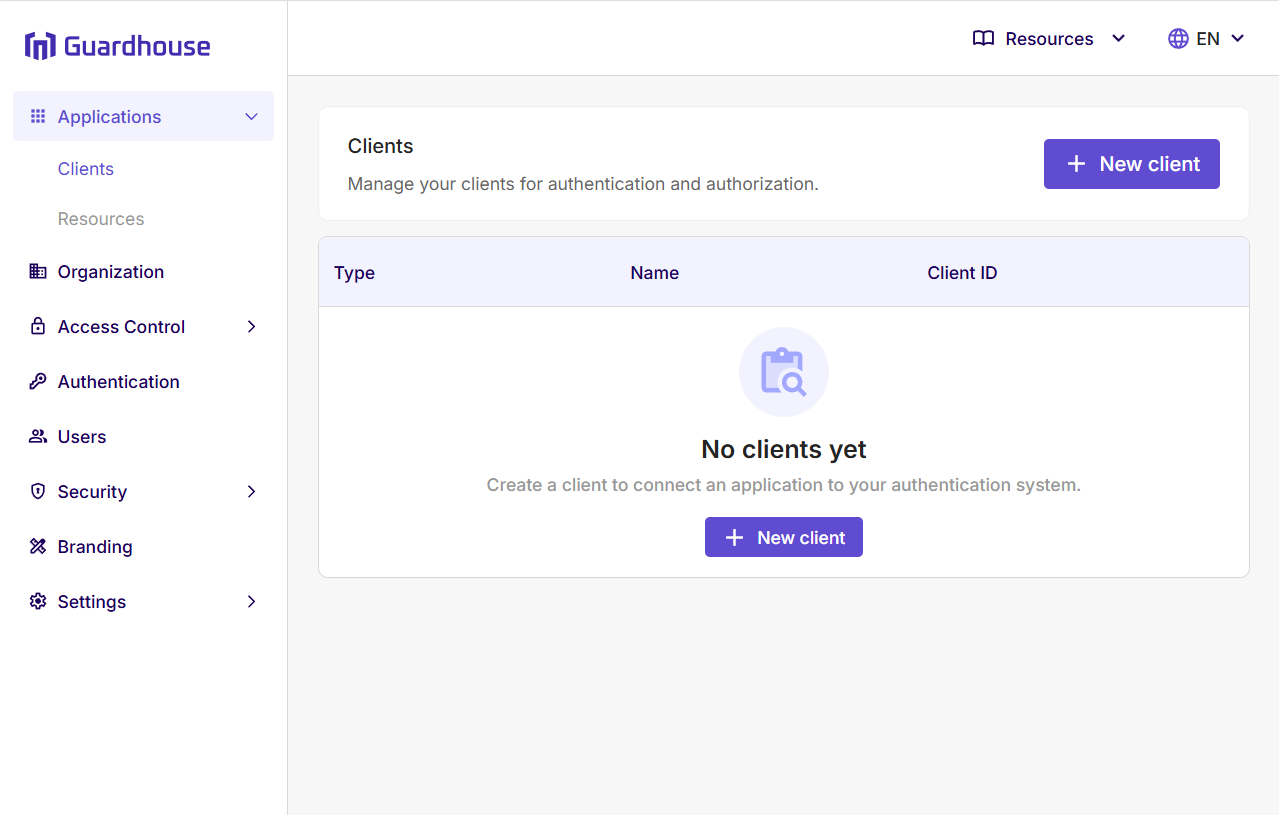Click the Users people icon
Image resolution: width=1279 pixels, height=815 pixels.
pyautogui.click(x=37, y=436)
